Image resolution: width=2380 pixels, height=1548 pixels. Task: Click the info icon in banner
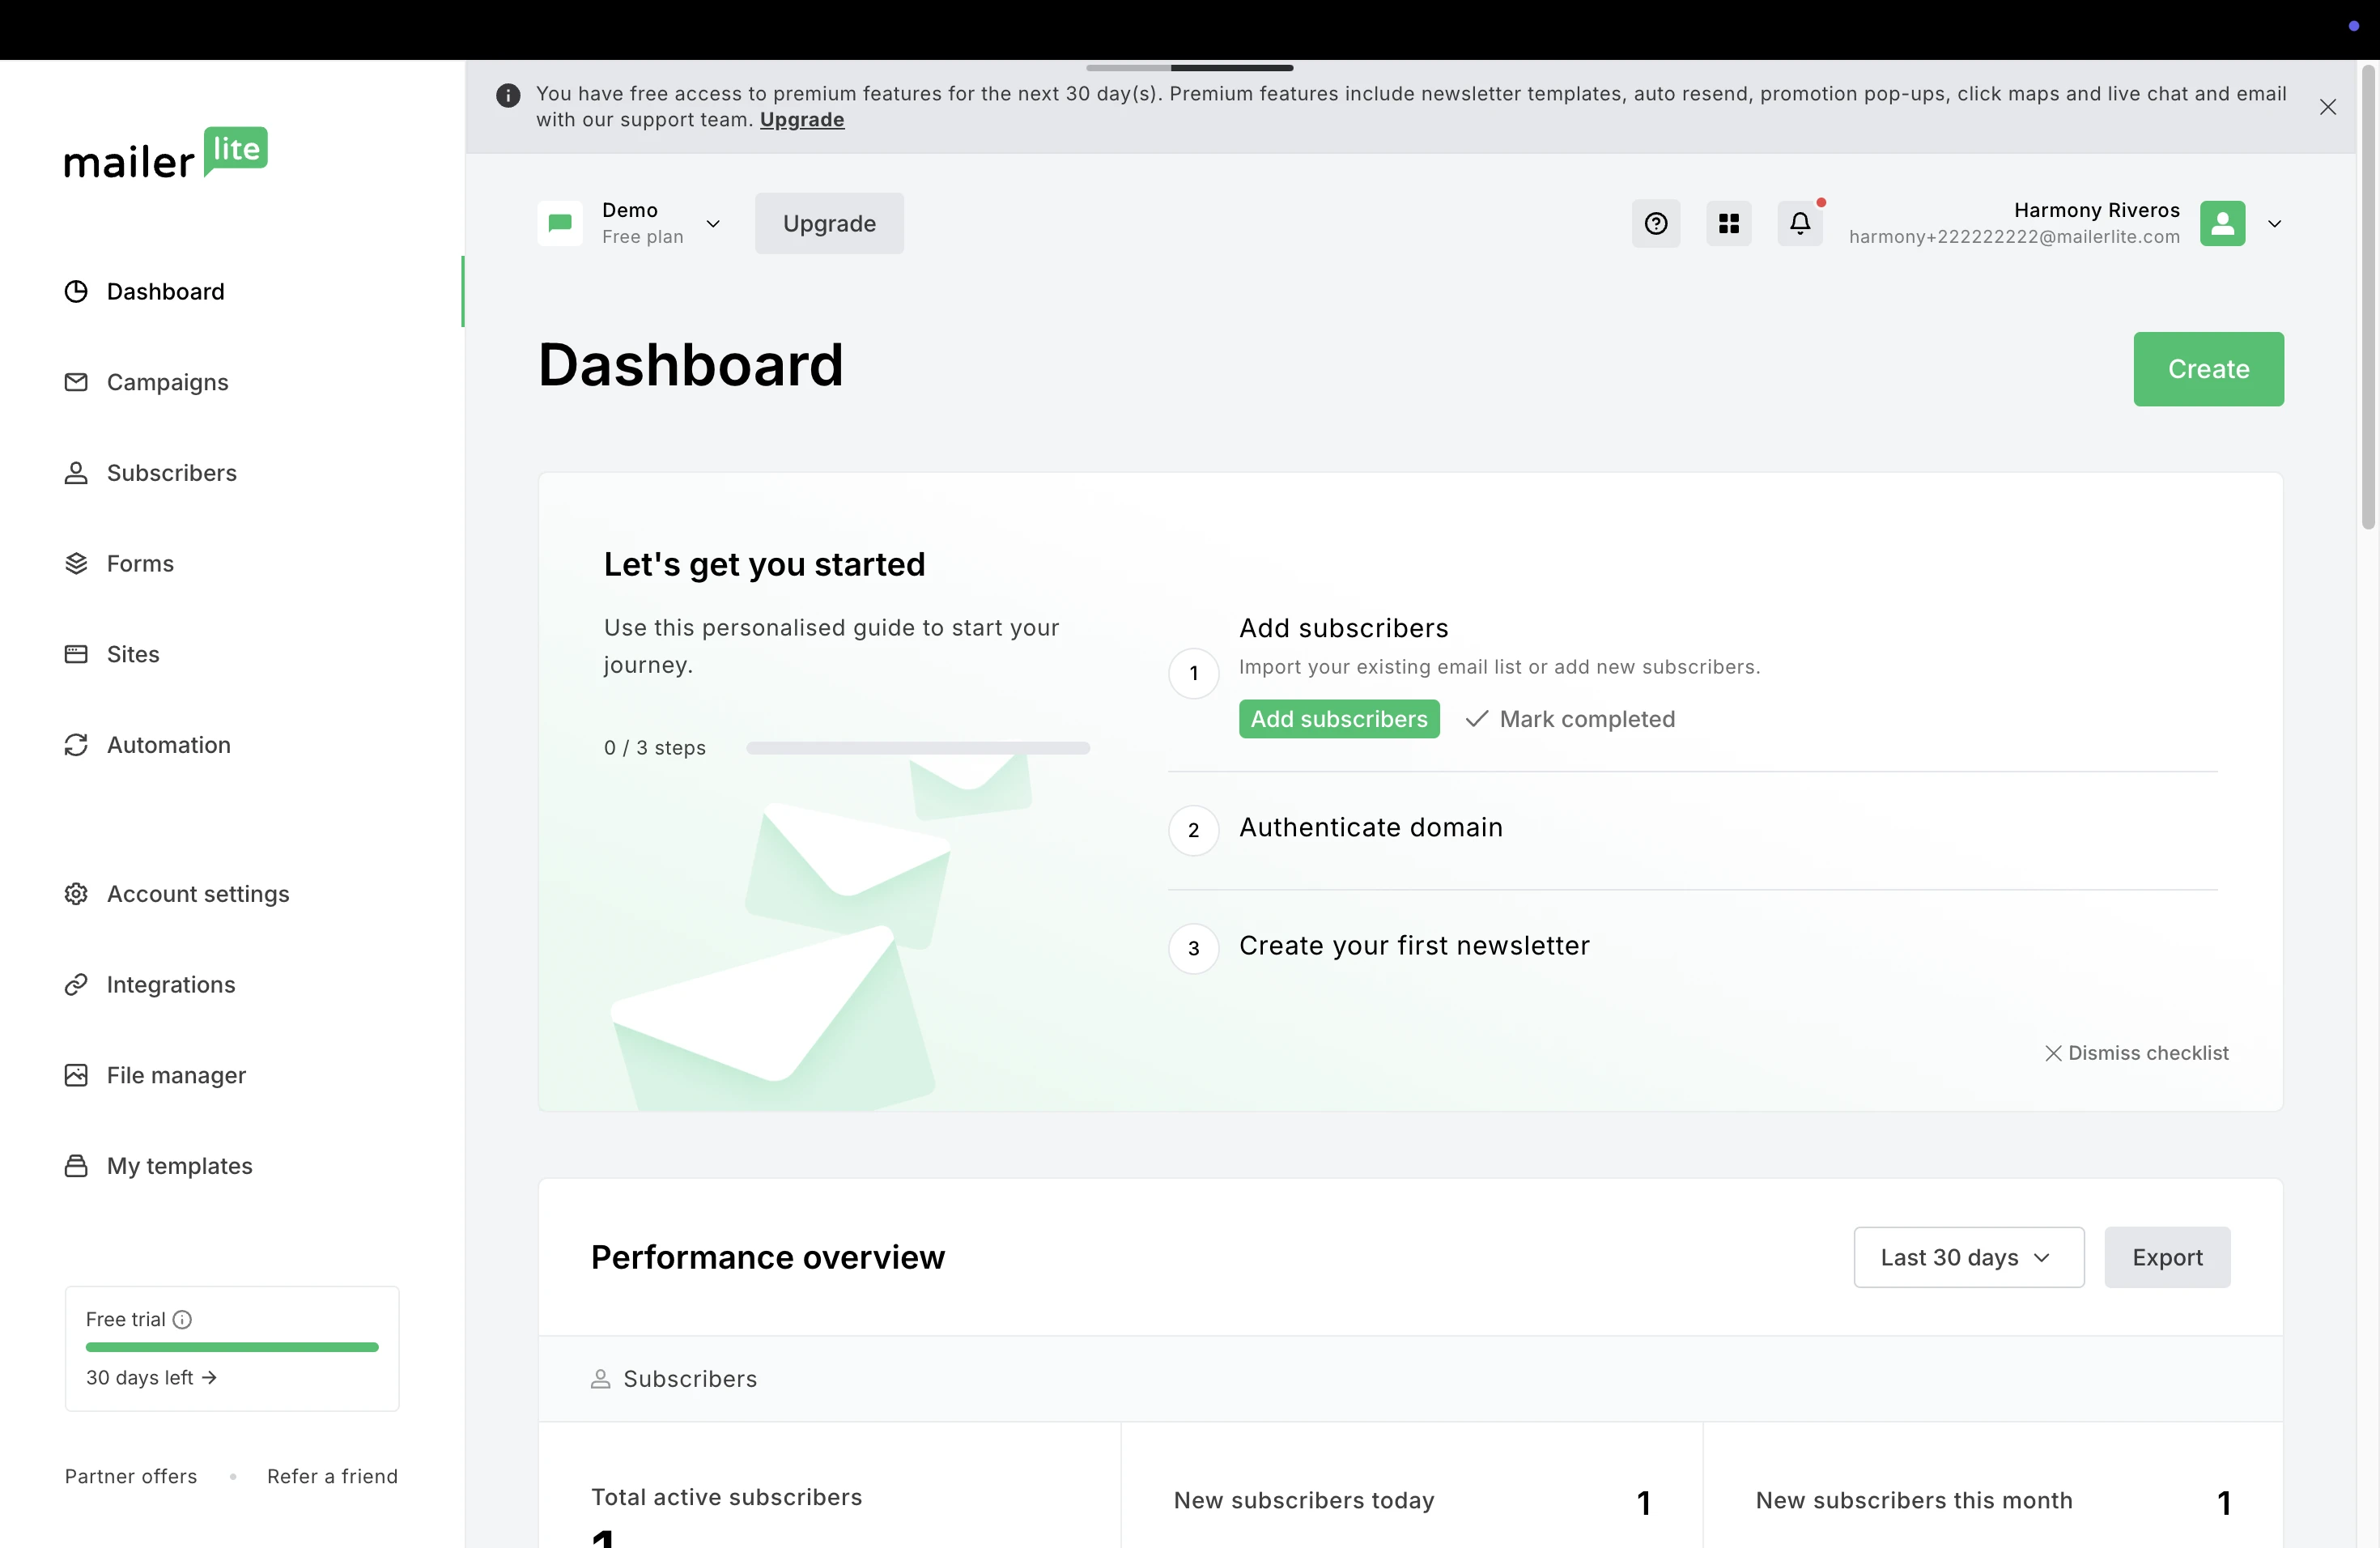coord(508,95)
